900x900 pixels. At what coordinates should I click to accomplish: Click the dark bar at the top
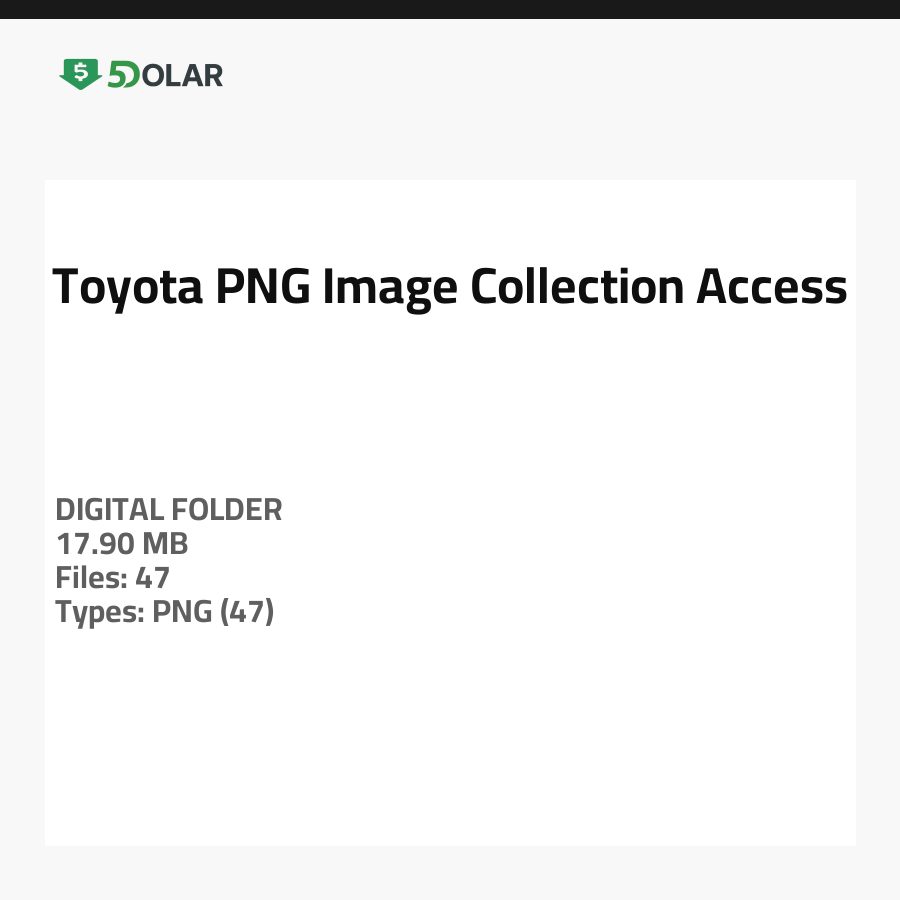(450, 9)
